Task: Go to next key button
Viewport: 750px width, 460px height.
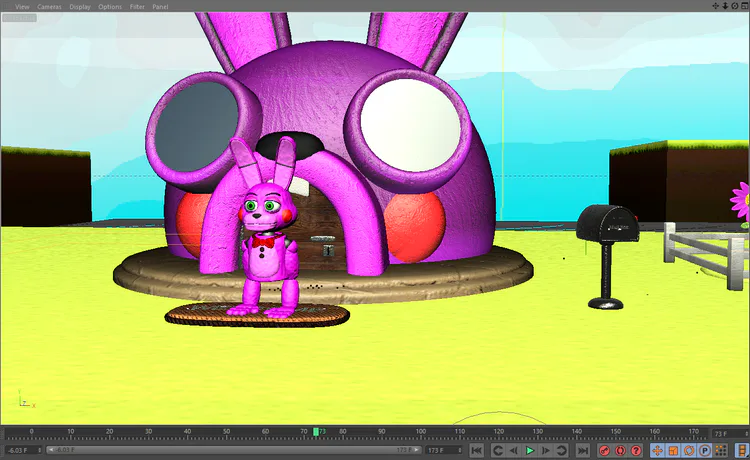Action: pyautogui.click(x=562, y=450)
